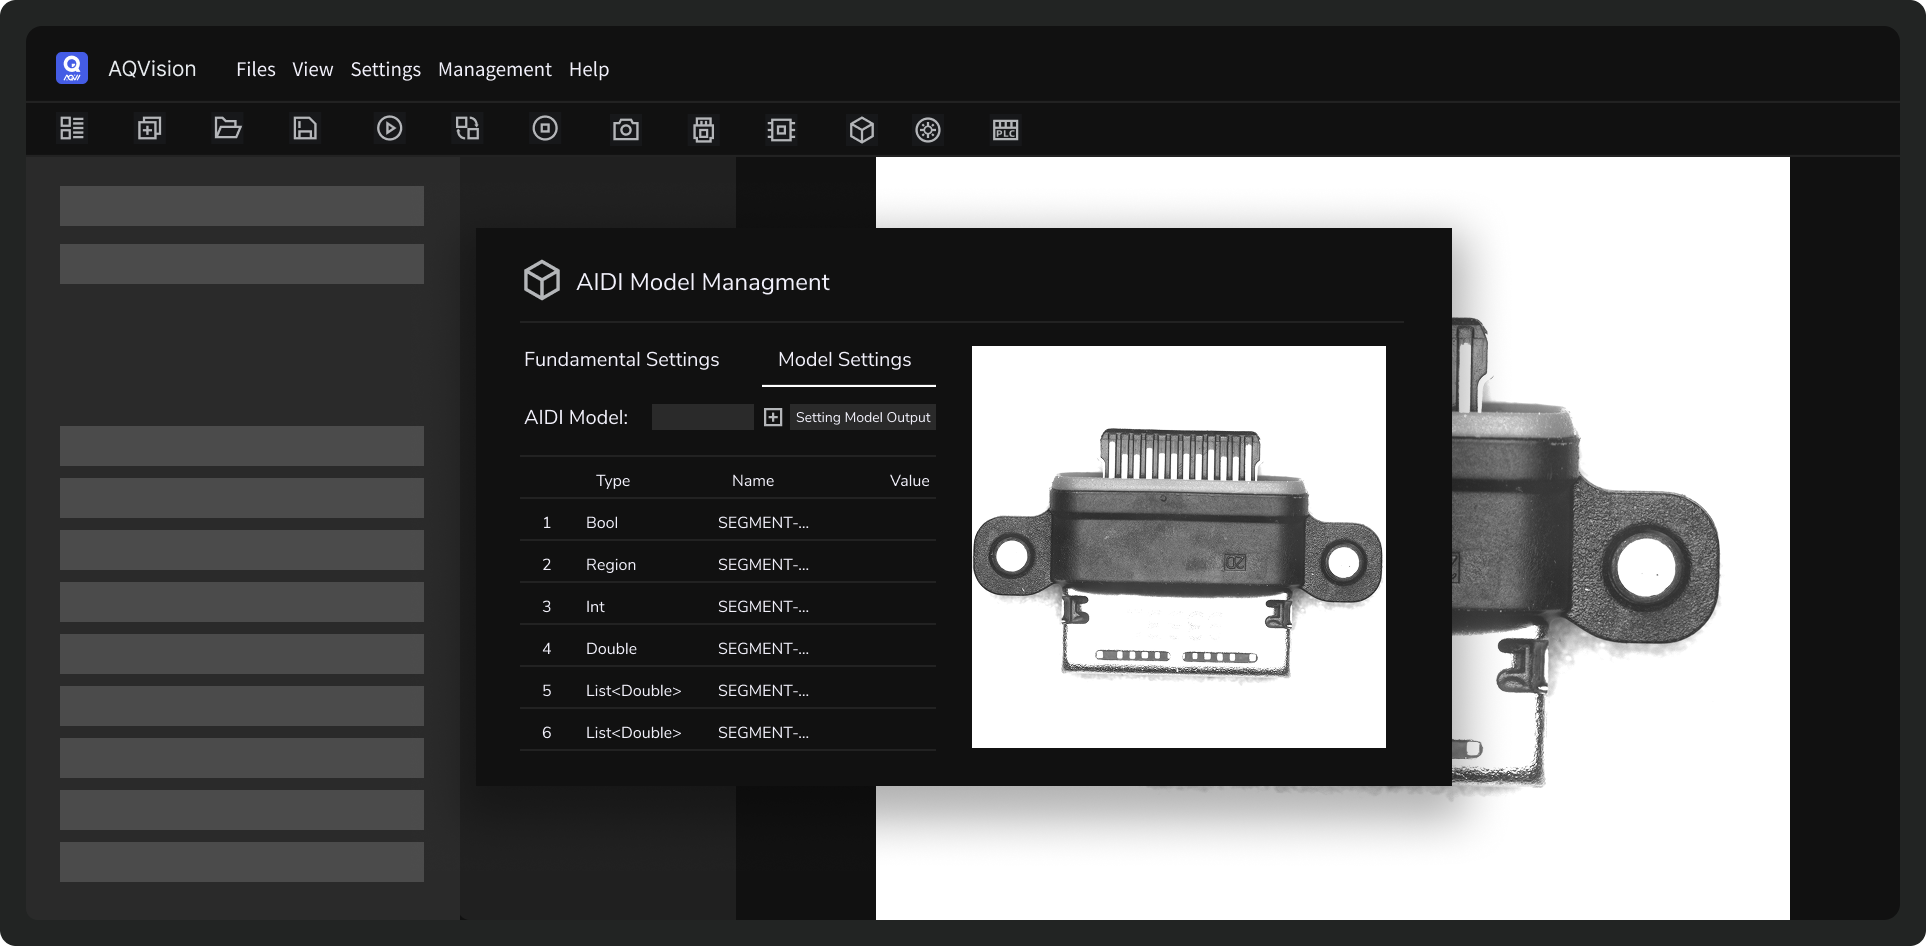This screenshot has width=1926, height=946.
Task: Click the new duplicate plus icon
Action: pos(149,129)
